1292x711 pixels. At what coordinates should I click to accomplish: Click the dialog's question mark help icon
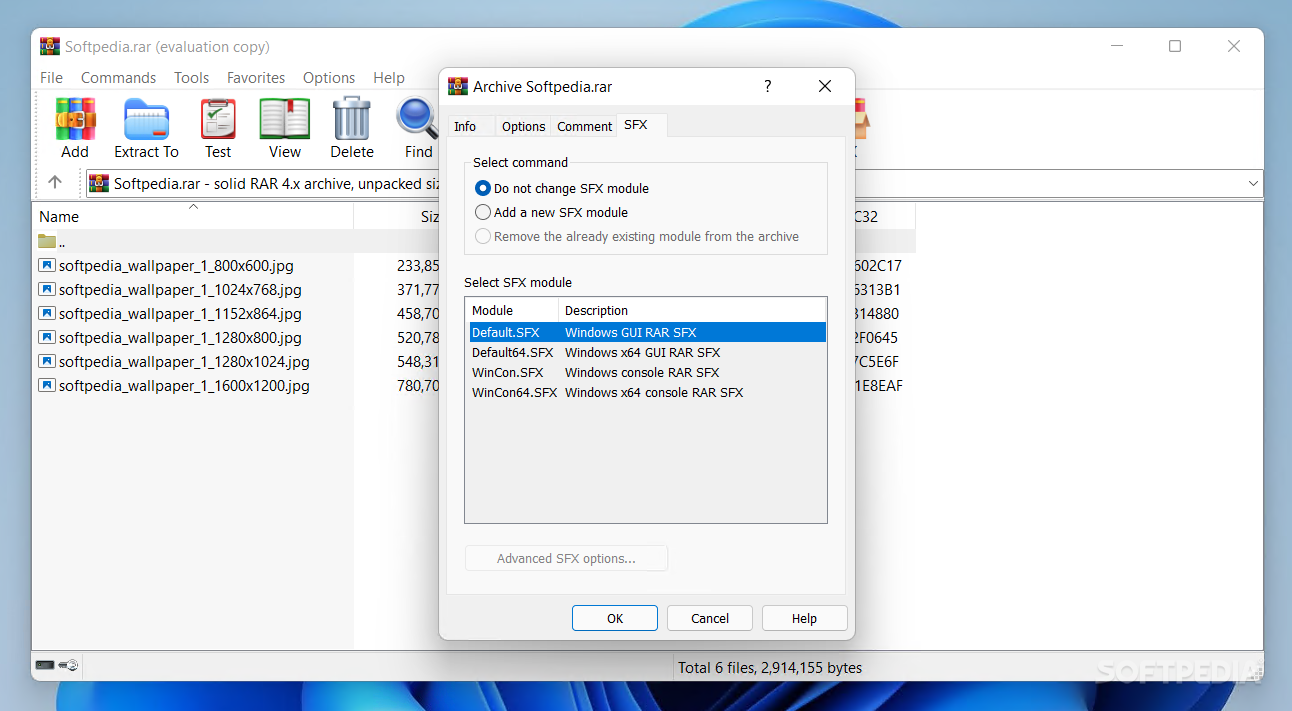click(768, 86)
